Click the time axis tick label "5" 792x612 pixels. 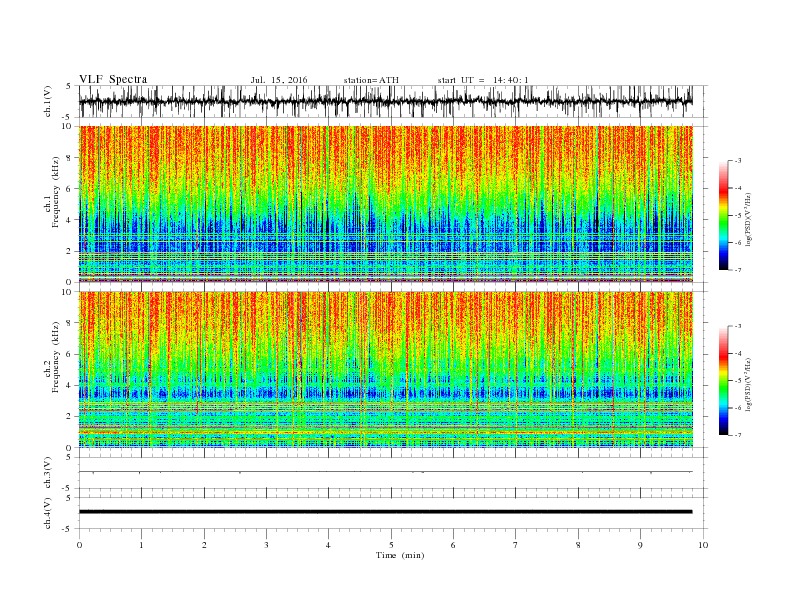click(391, 545)
